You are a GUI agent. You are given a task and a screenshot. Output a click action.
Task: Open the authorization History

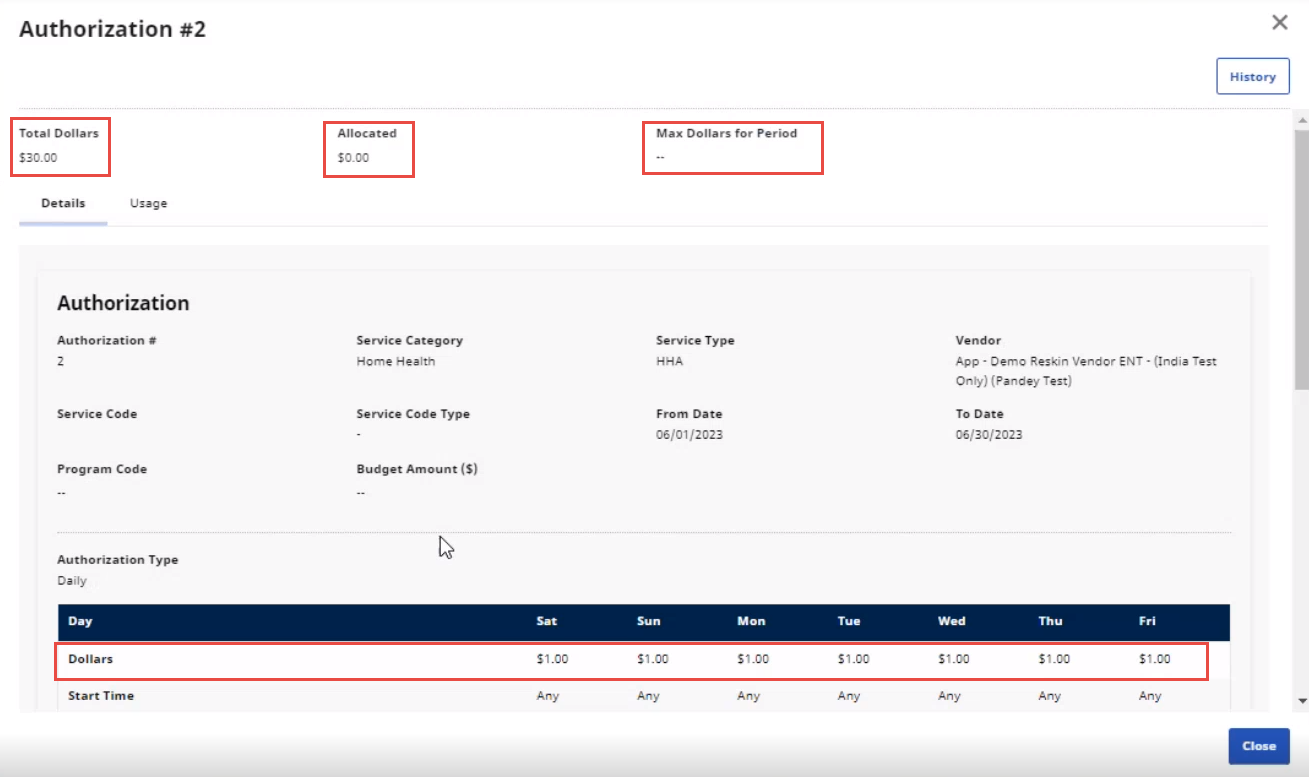(x=1252, y=77)
